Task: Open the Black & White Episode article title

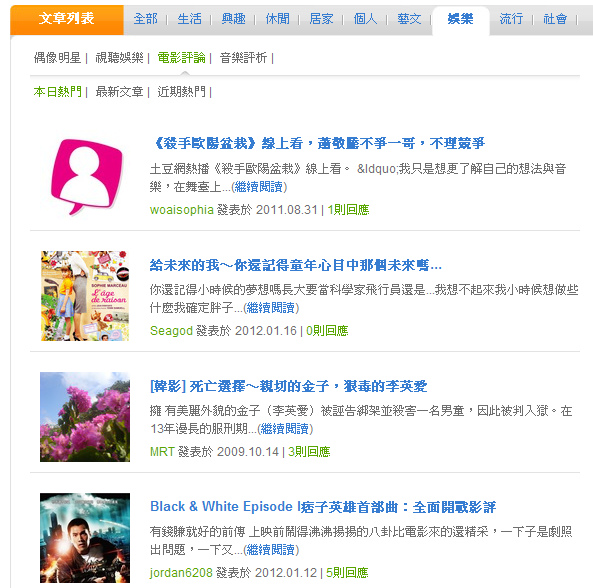Action: [x=323, y=507]
